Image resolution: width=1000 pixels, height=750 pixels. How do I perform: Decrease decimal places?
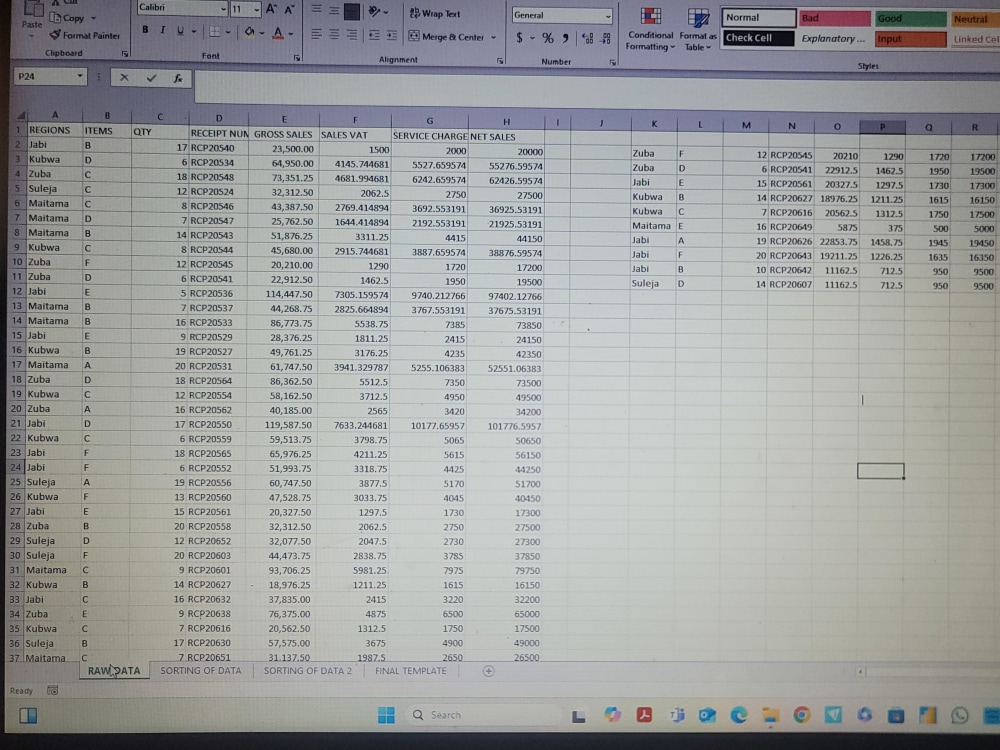(x=606, y=40)
